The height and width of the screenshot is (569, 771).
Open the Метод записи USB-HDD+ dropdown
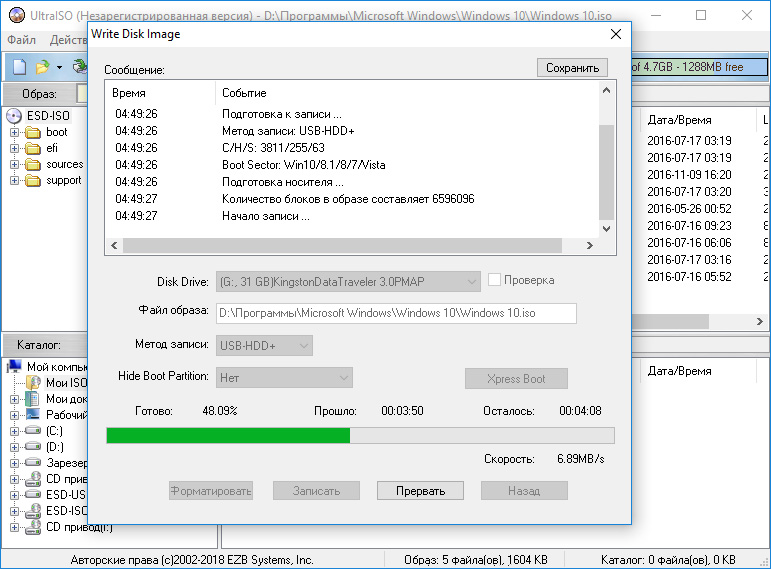click(264, 346)
